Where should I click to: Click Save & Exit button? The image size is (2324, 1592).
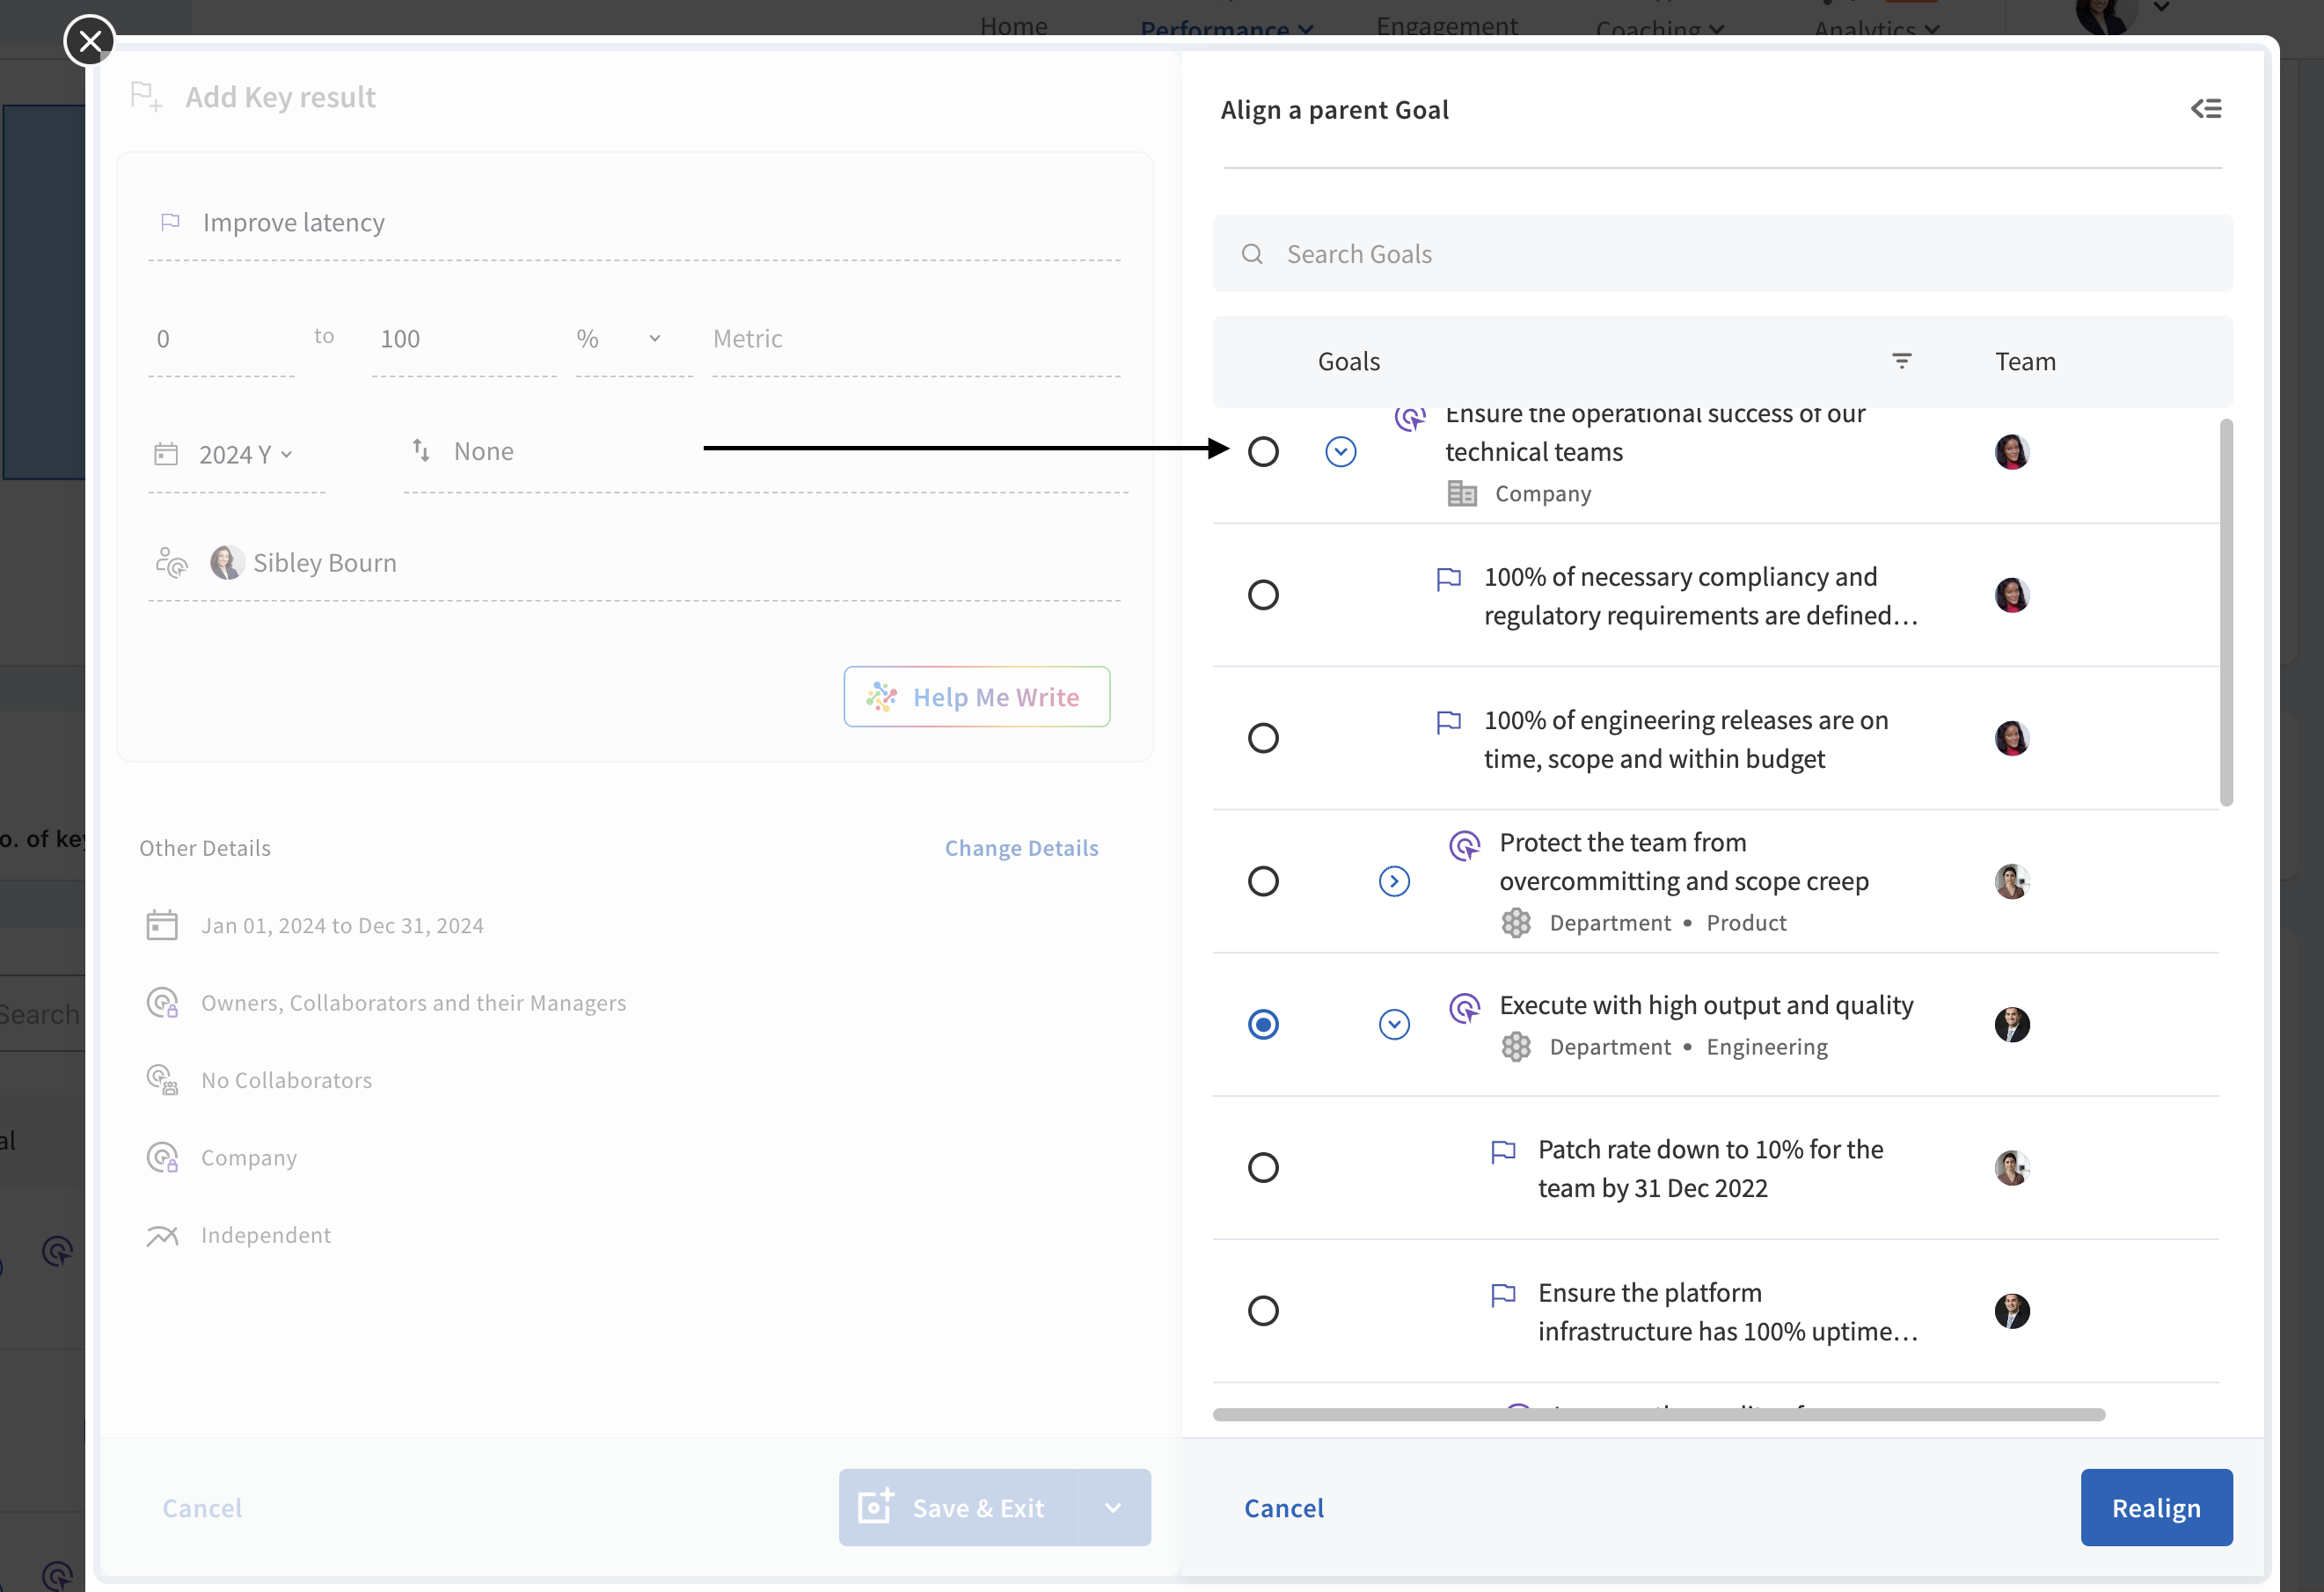click(956, 1507)
